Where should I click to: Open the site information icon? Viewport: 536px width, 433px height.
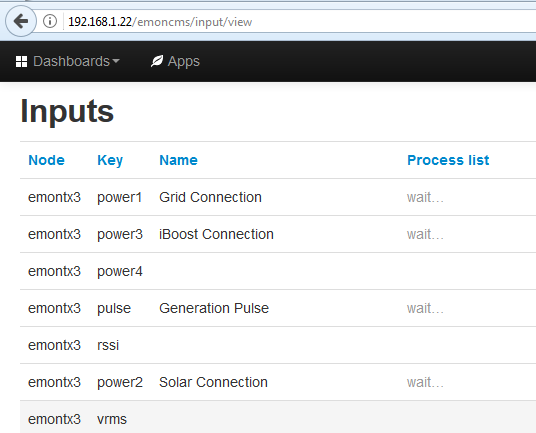[x=50, y=21]
